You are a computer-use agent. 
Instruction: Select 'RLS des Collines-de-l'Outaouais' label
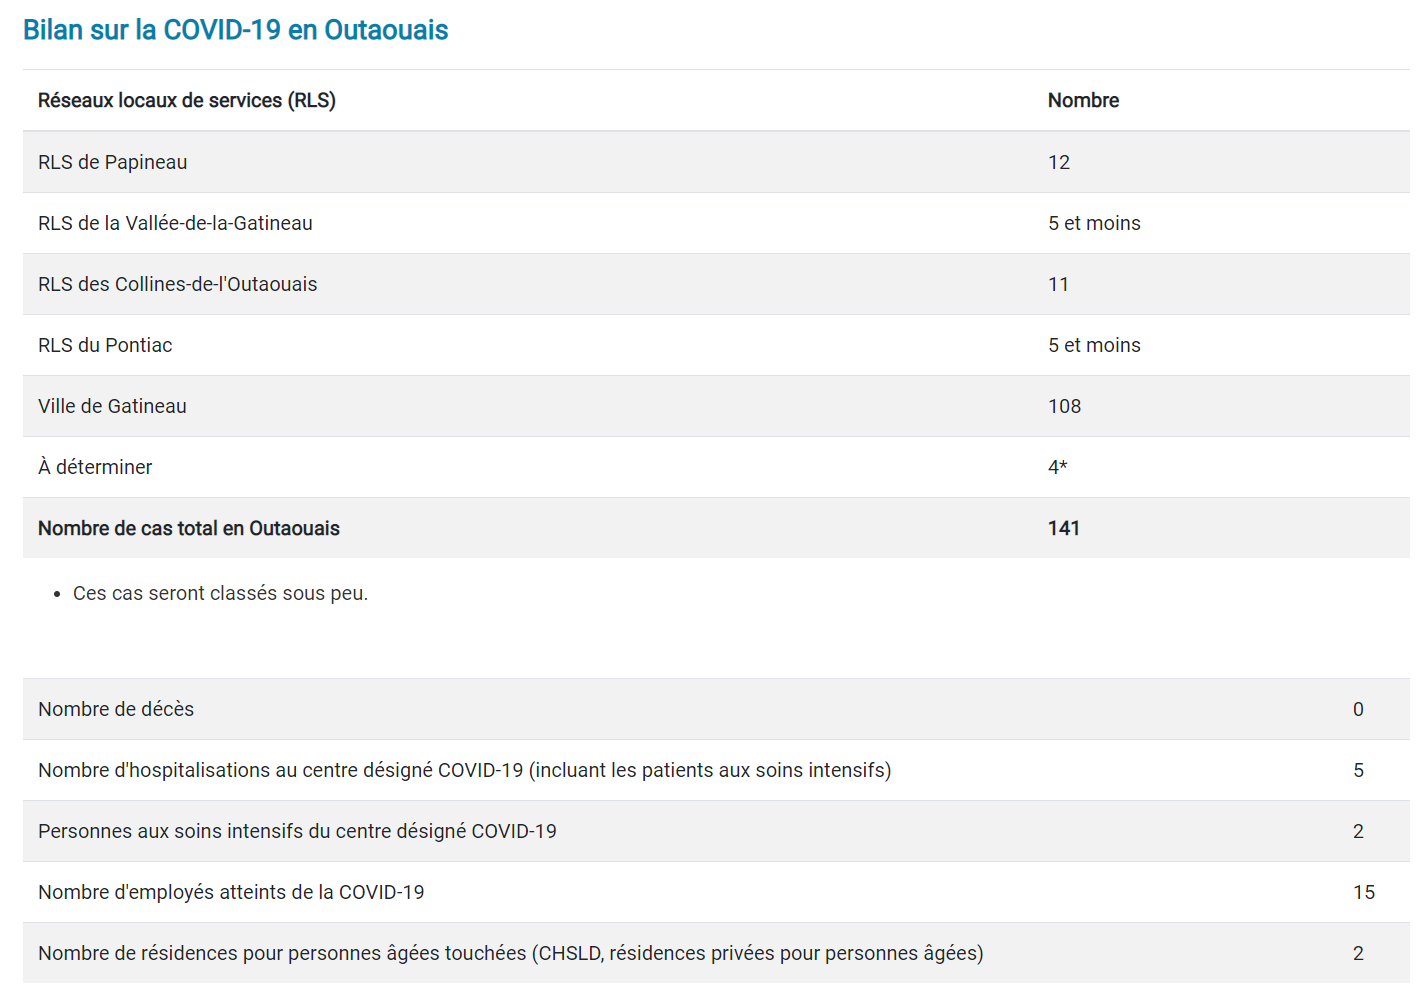[177, 284]
